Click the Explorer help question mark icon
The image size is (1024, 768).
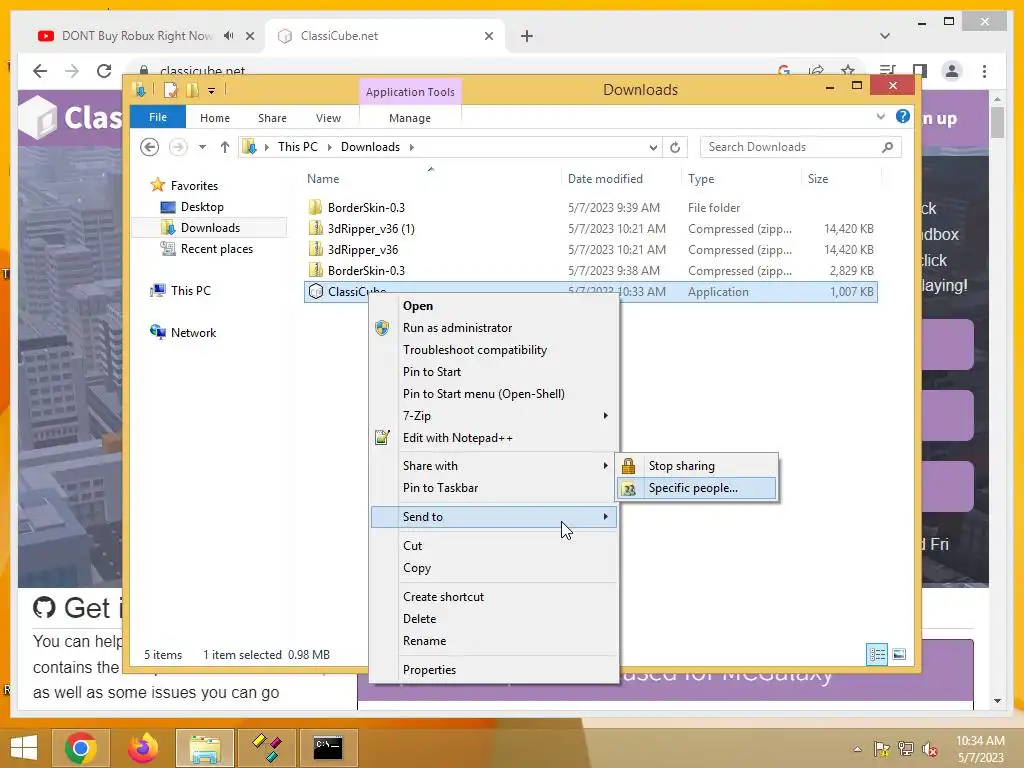click(x=903, y=117)
